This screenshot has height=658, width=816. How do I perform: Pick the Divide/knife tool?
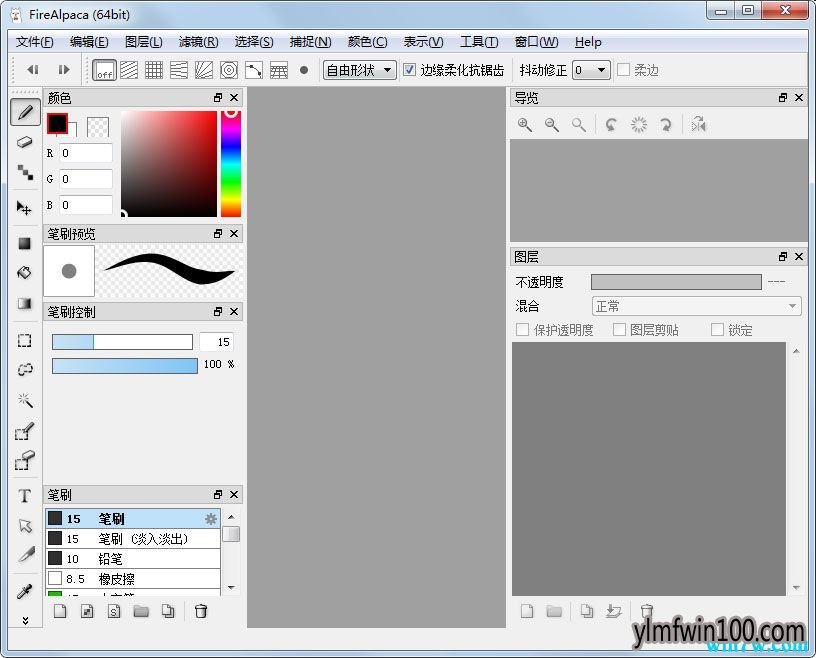26,555
